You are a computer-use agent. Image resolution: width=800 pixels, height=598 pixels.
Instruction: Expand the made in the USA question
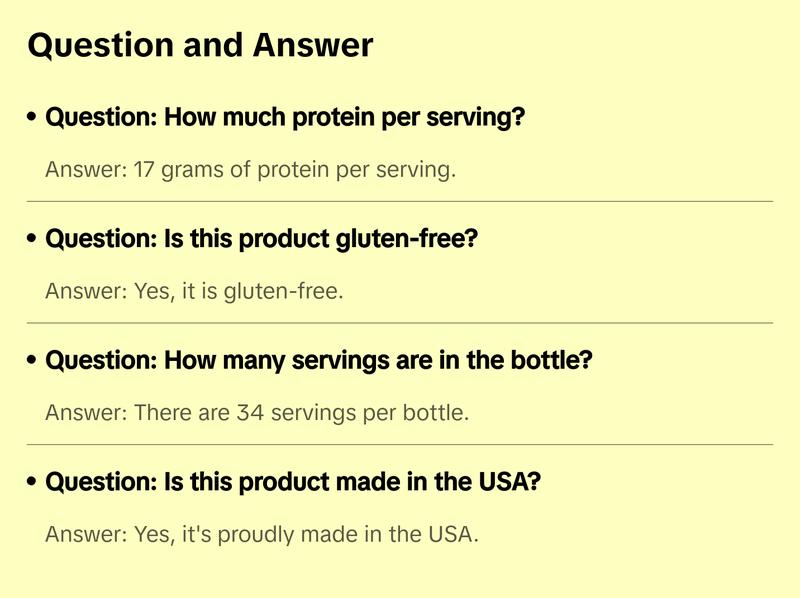pos(293,482)
